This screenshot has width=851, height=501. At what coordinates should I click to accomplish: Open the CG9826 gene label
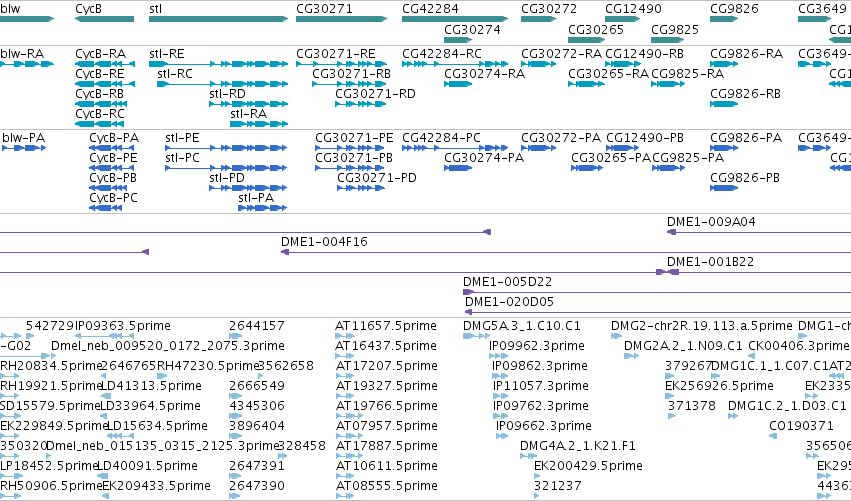coord(734,9)
